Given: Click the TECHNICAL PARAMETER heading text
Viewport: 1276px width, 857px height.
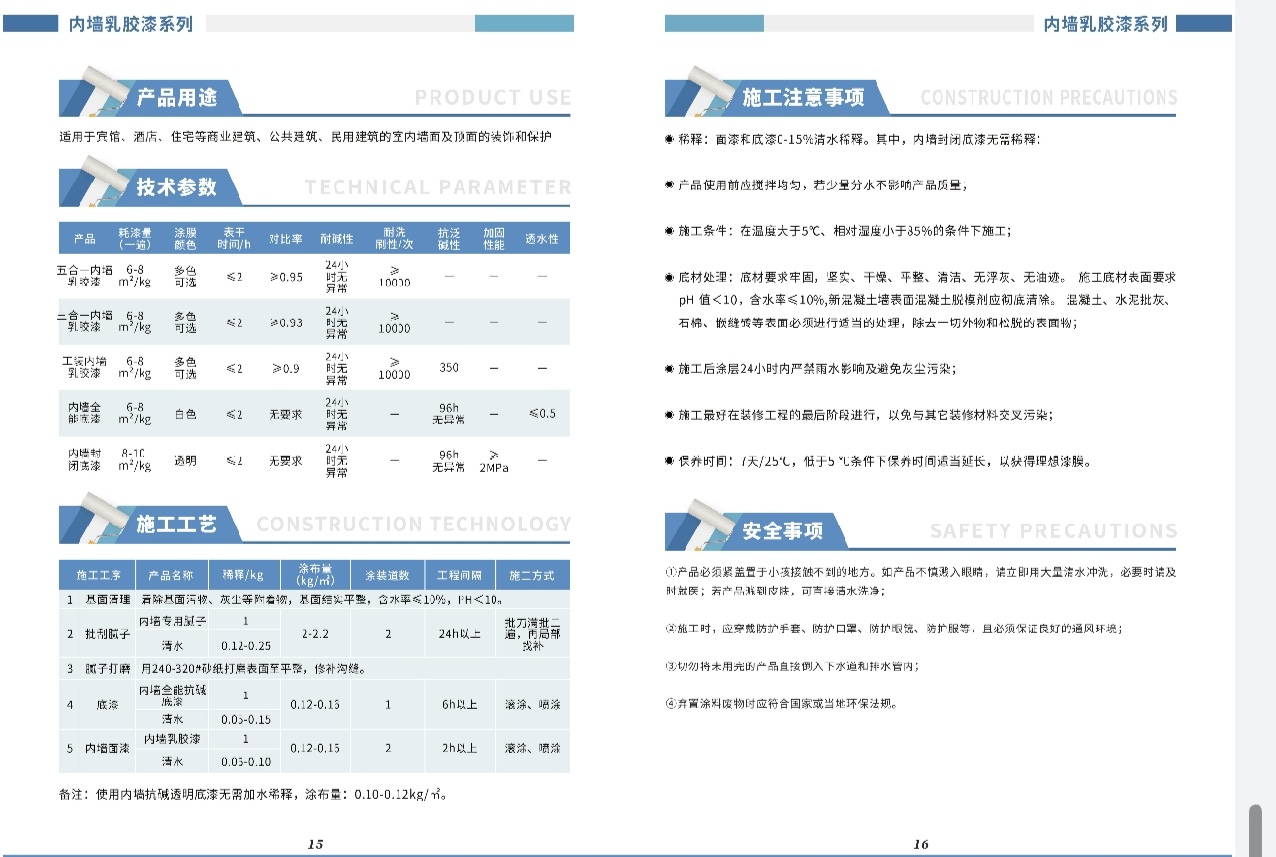Looking at the screenshot, I should [x=438, y=187].
